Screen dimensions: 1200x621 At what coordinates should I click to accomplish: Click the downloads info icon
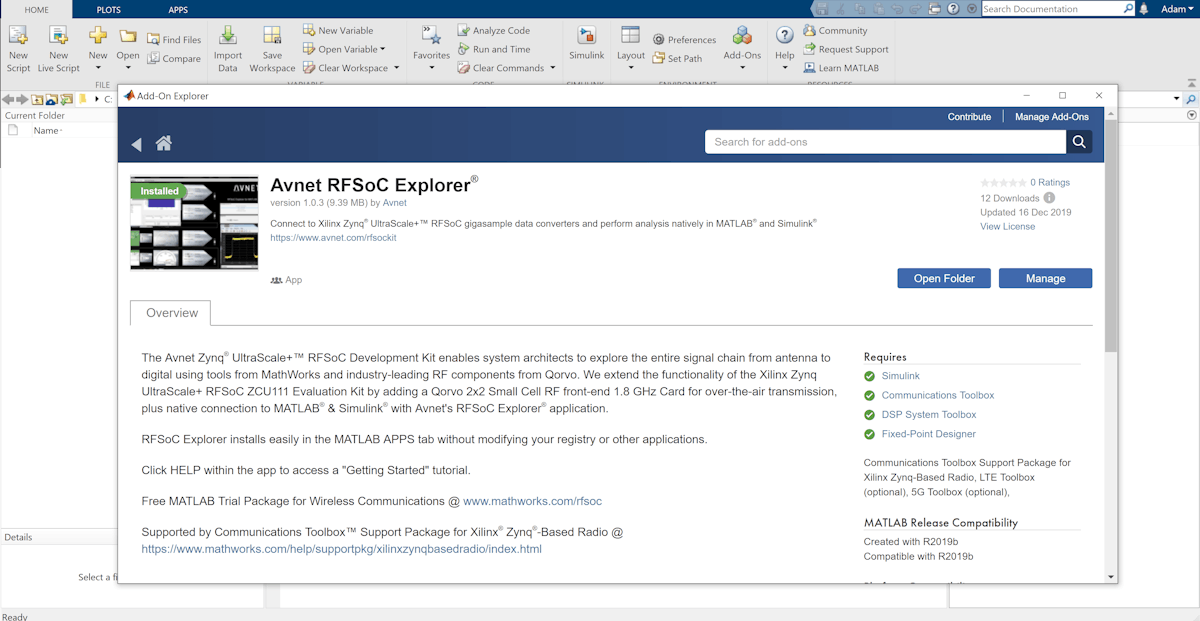click(x=1049, y=198)
